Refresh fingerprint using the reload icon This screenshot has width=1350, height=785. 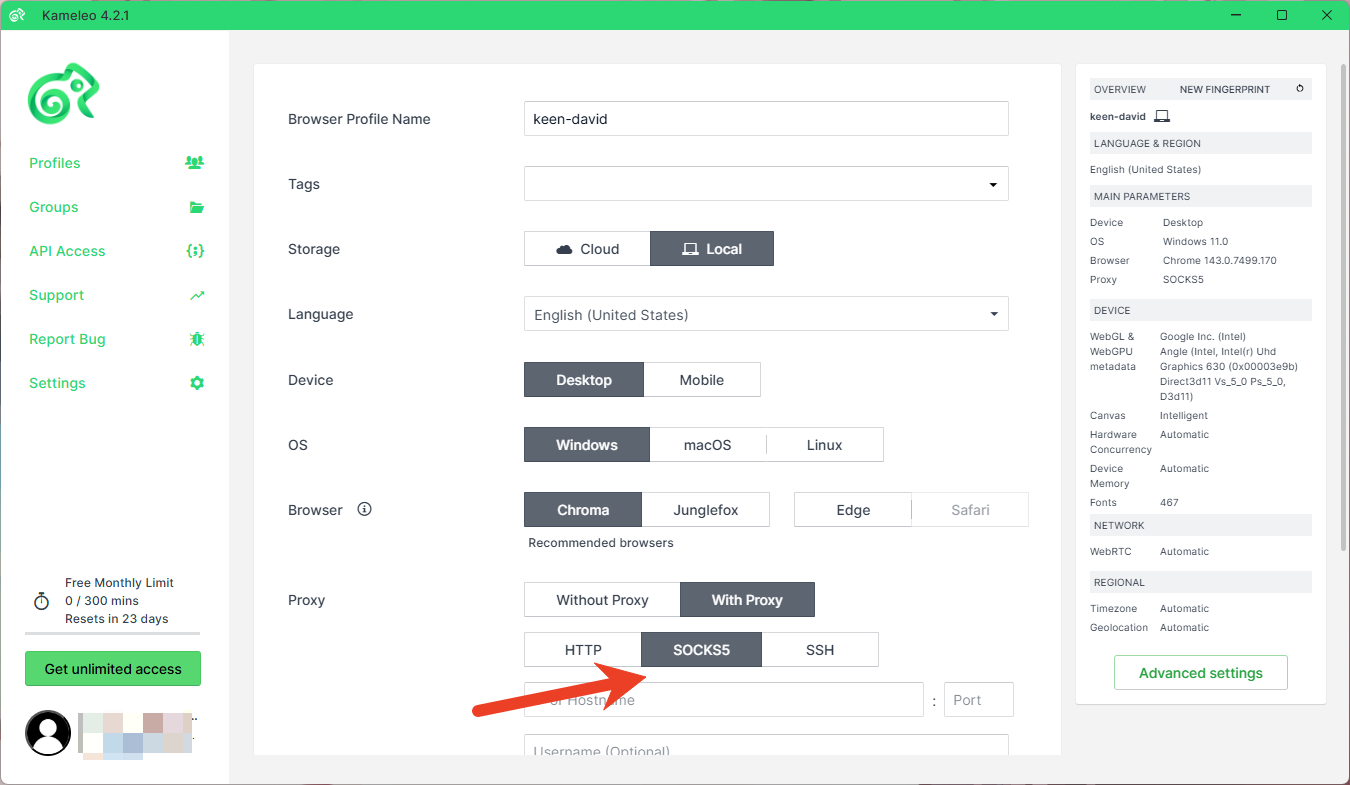(x=1300, y=89)
